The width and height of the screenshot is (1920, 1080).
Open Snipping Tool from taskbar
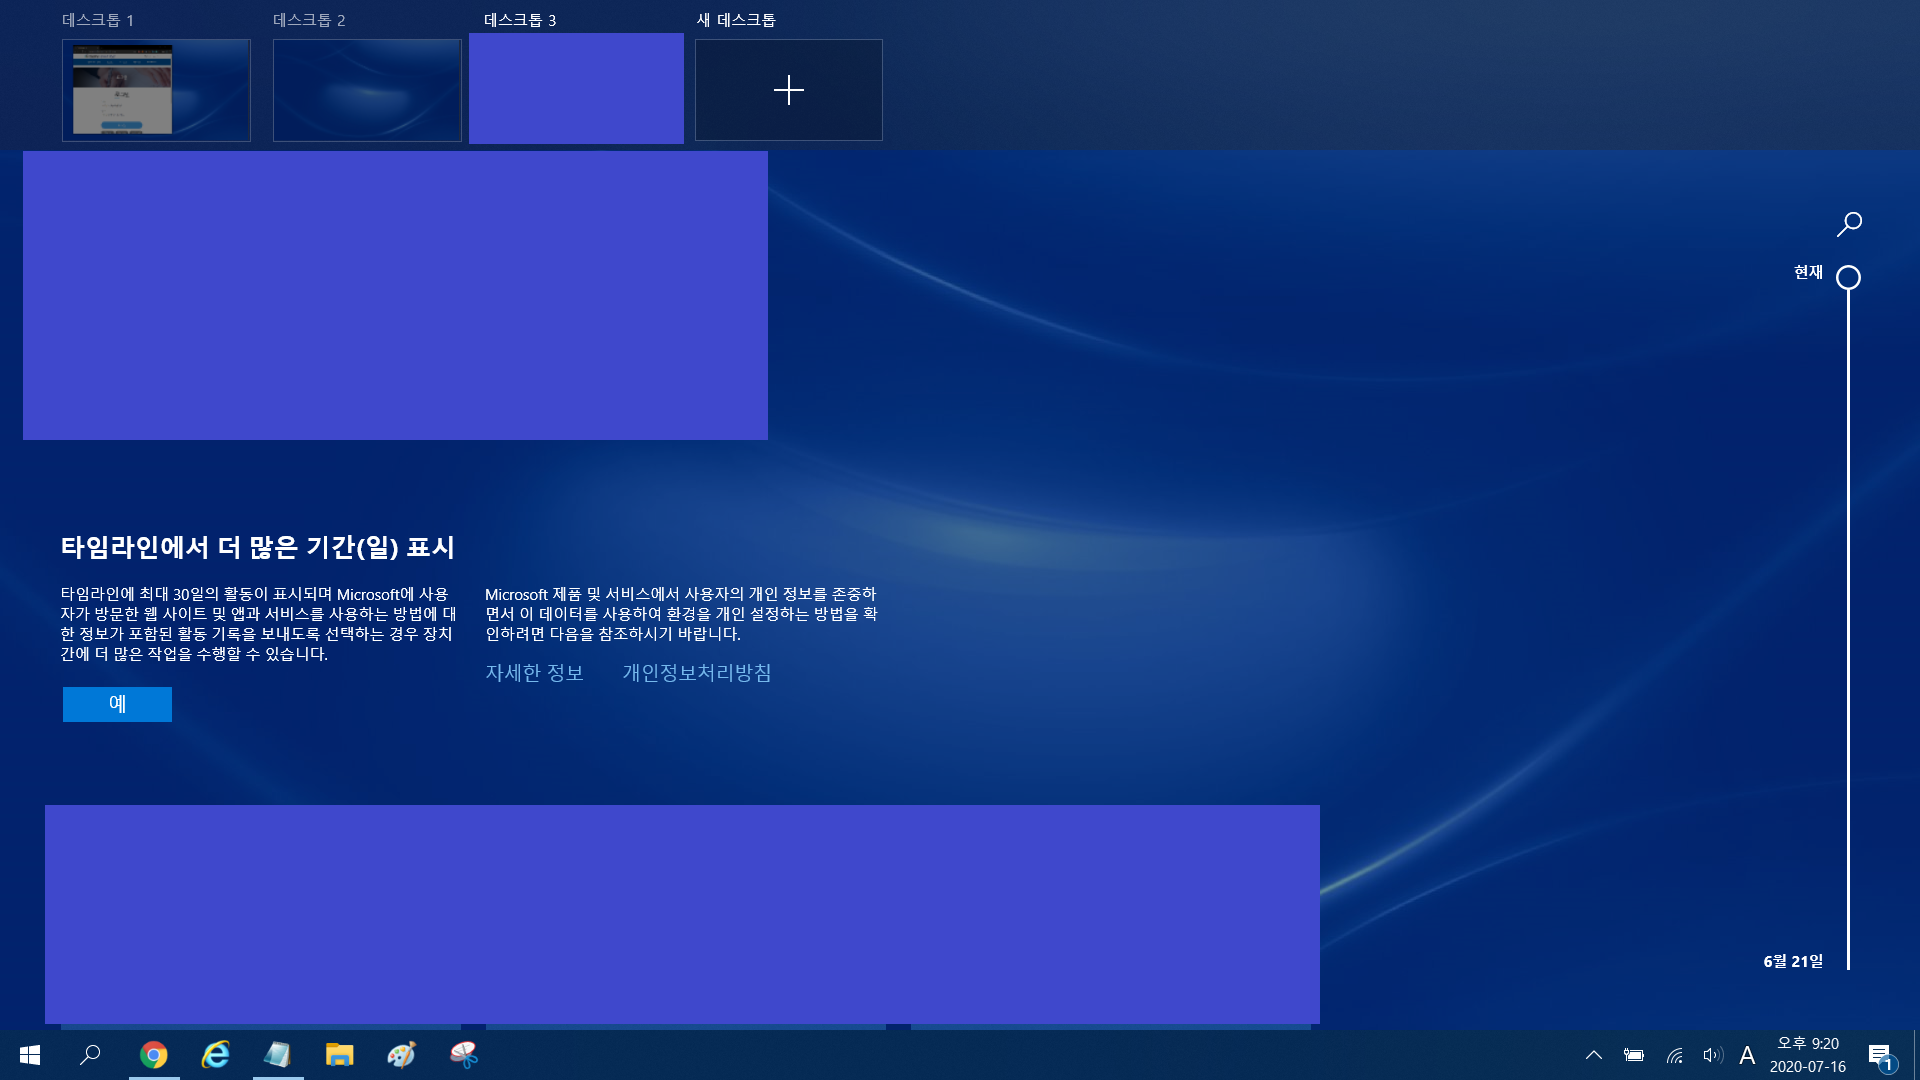tap(464, 1055)
